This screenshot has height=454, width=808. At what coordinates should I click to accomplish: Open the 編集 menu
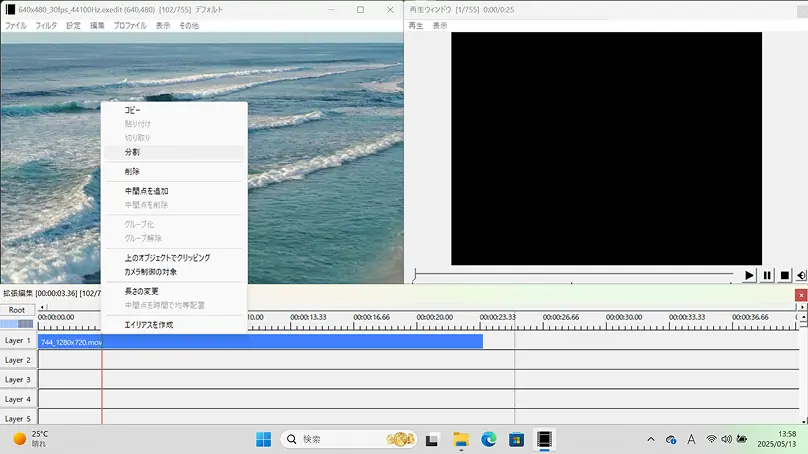click(x=97, y=25)
